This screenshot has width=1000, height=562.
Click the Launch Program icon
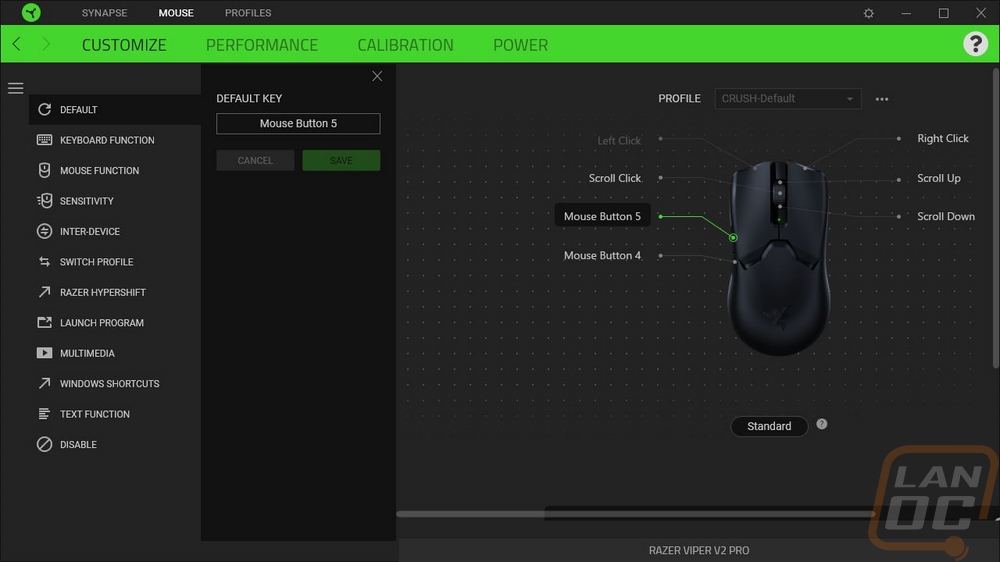[44, 322]
